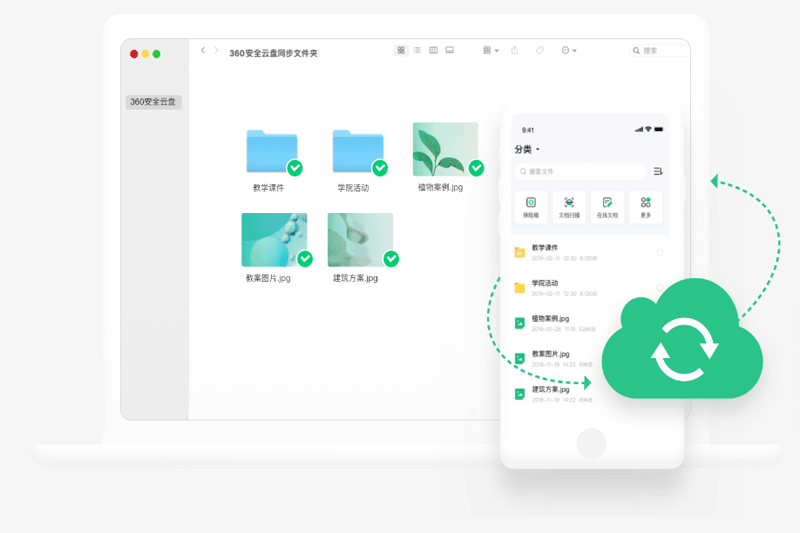Switch to list view in toolbar
Screen dimensions: 800x533
click(417, 50)
